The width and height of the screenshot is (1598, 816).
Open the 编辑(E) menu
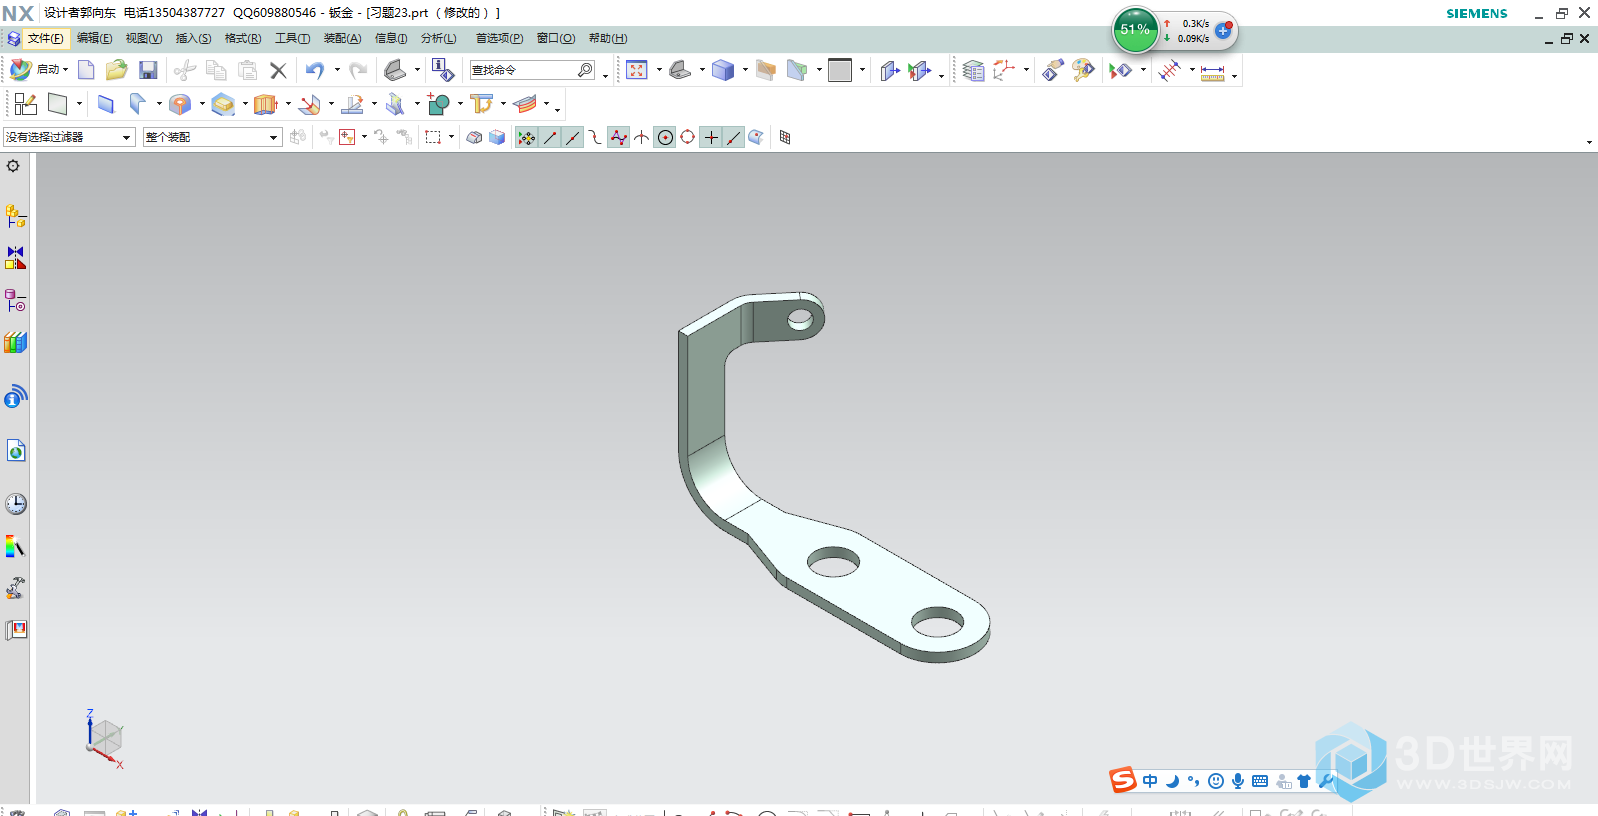coord(94,39)
